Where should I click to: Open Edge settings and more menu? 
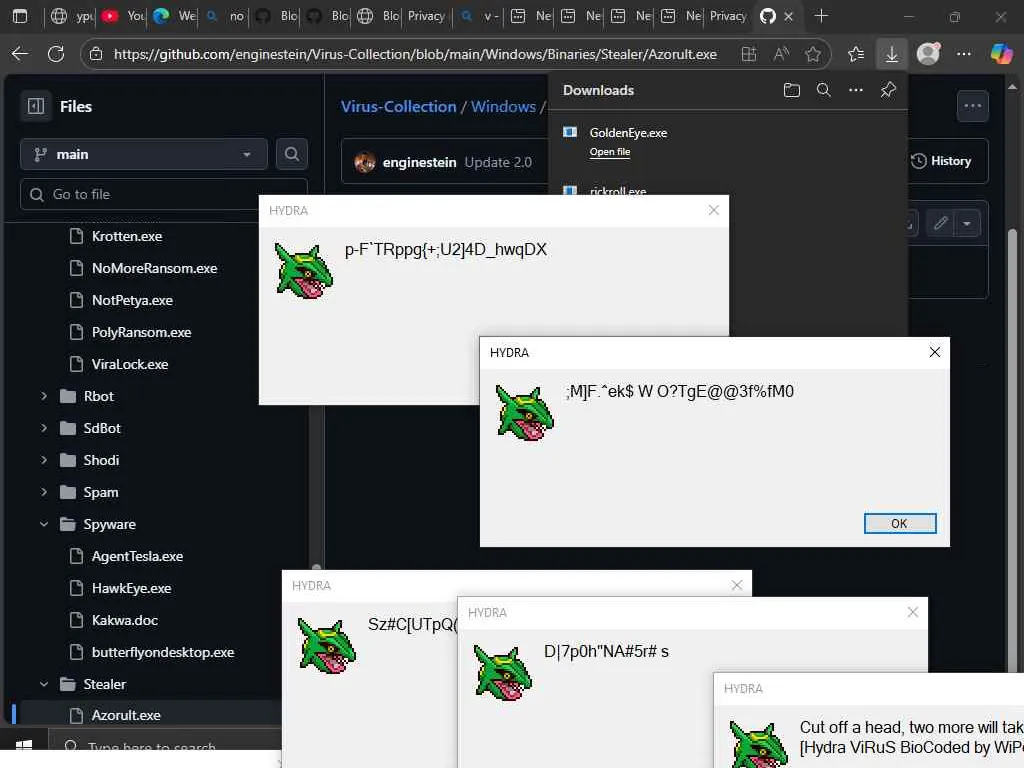(963, 54)
